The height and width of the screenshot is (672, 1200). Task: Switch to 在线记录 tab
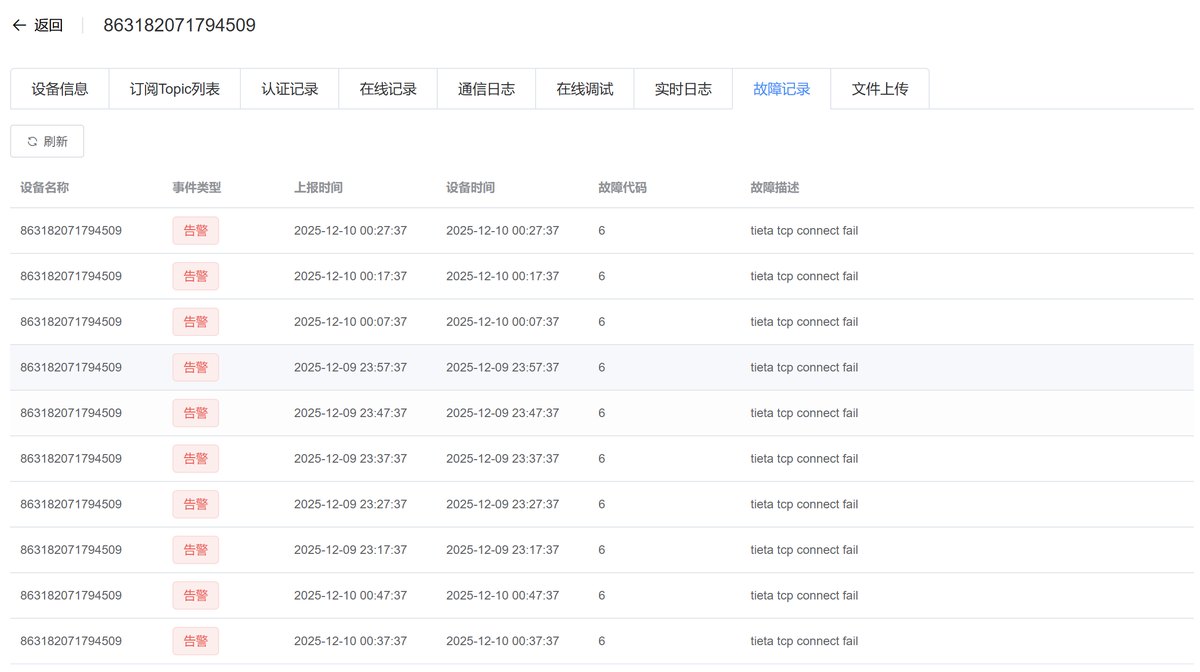tap(388, 89)
